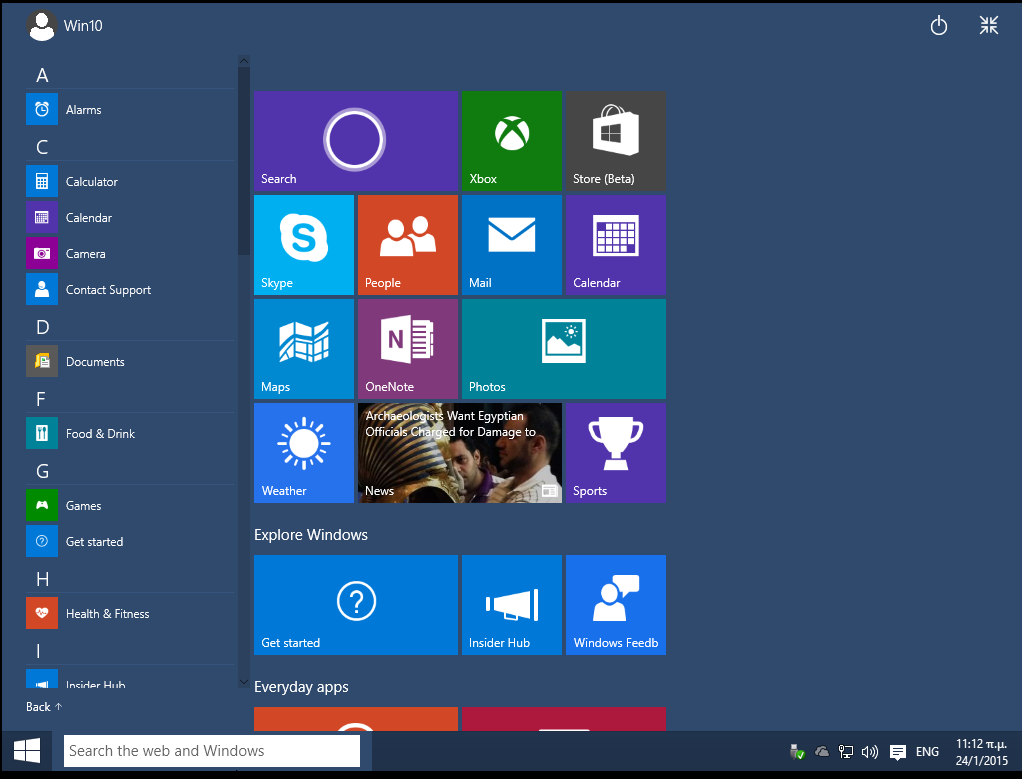Image resolution: width=1022 pixels, height=779 pixels.
Task: Click the letter F group header
Action: [41, 399]
